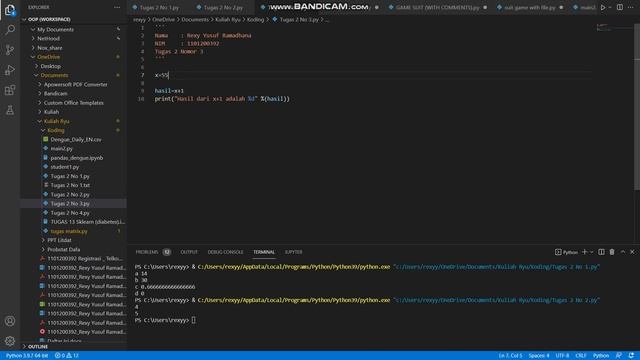
Task: Open the PROBLEMS panel tab
Action: tap(153, 252)
